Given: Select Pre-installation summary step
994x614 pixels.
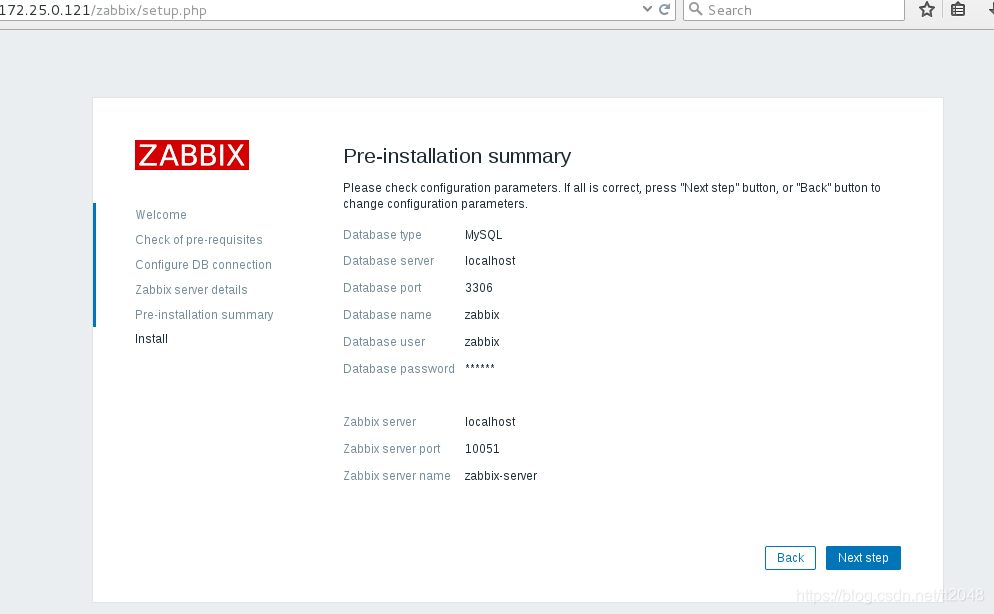Looking at the screenshot, I should pyautogui.click(x=204, y=315).
